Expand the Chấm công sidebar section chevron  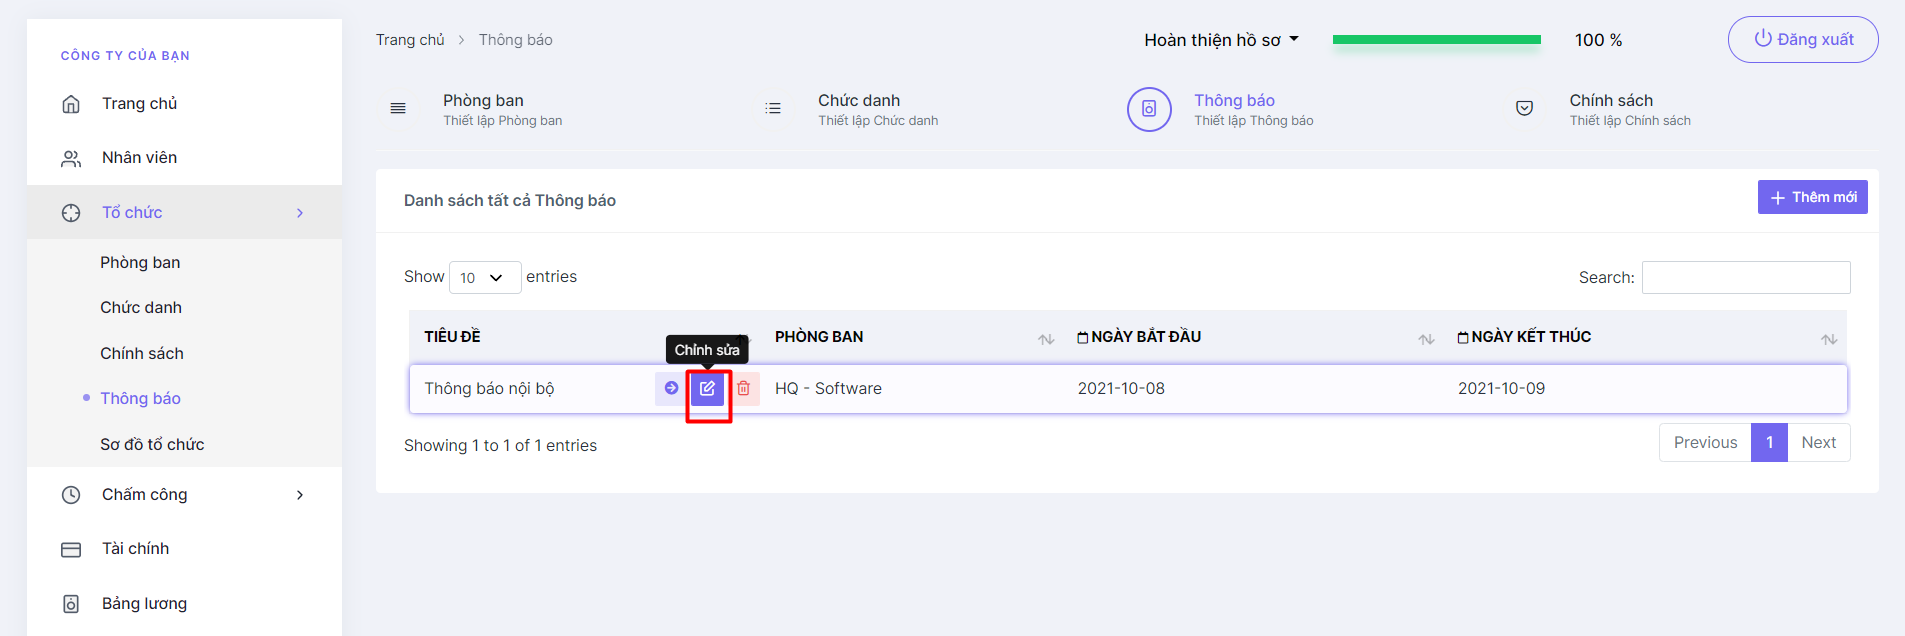tap(300, 495)
